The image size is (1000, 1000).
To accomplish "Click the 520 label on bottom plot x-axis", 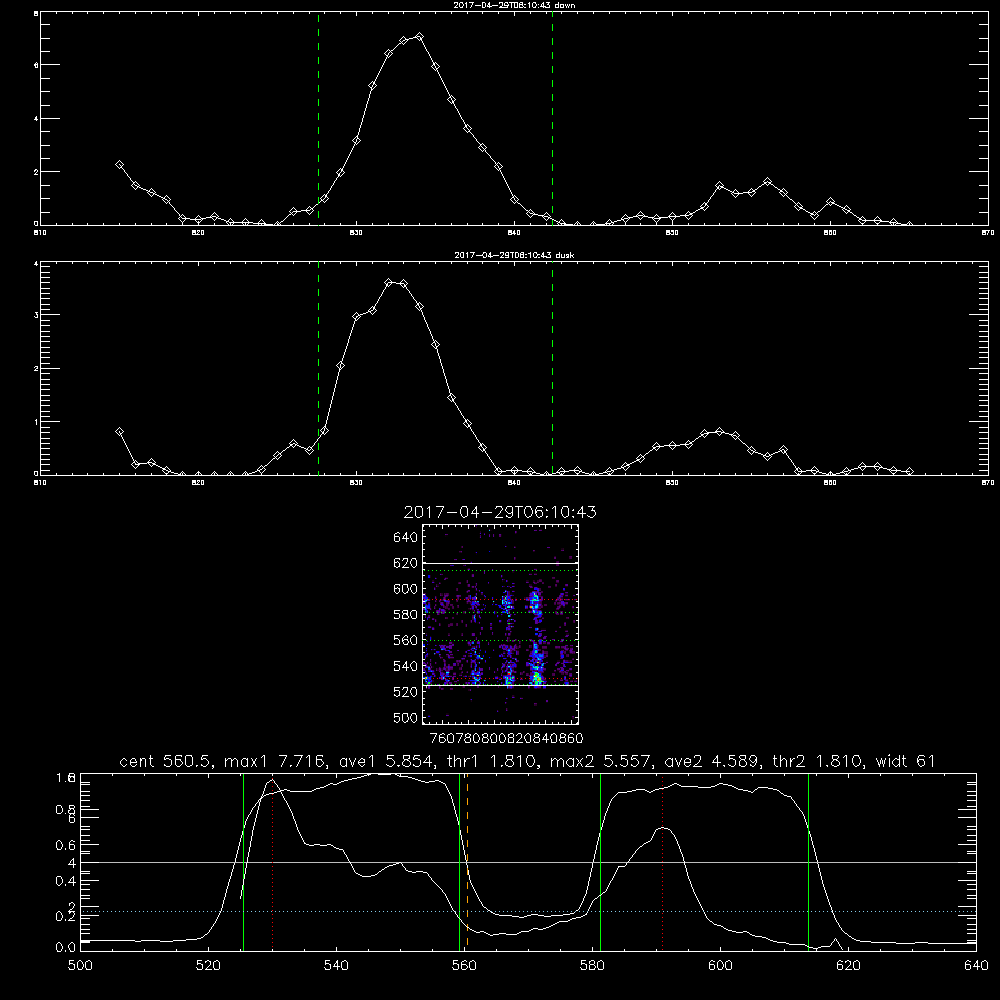I will point(208,966).
